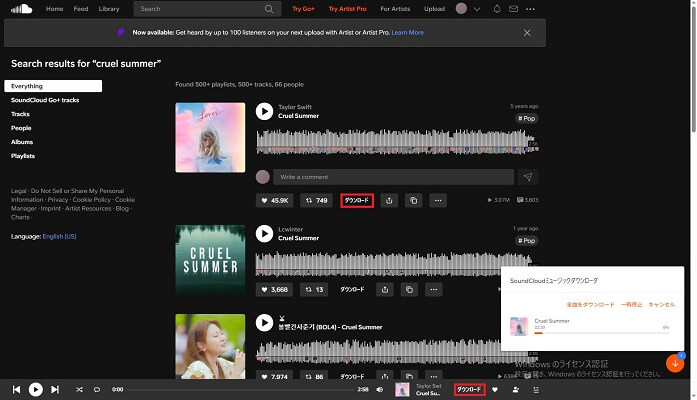Viewport: 697px width, 400px height.
Task: Cancel downloads in downloader popup
Action: coord(661,305)
